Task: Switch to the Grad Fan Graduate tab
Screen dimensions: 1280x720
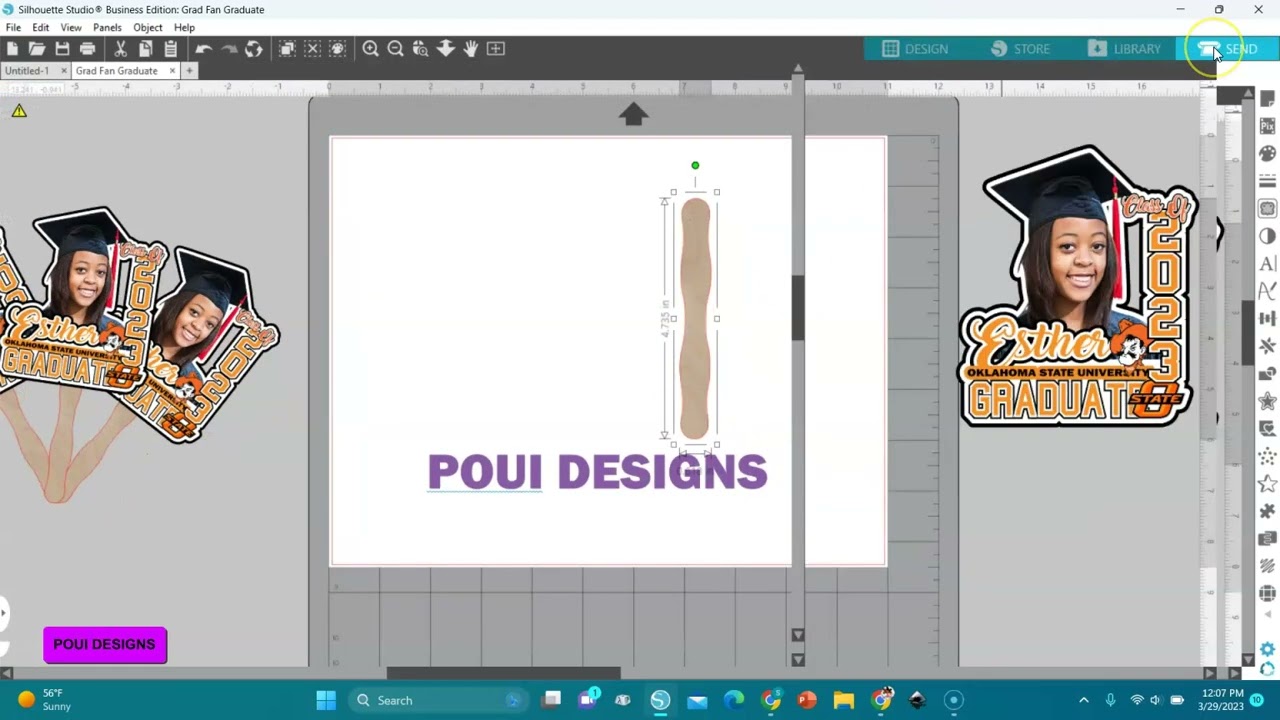Action: 116,71
